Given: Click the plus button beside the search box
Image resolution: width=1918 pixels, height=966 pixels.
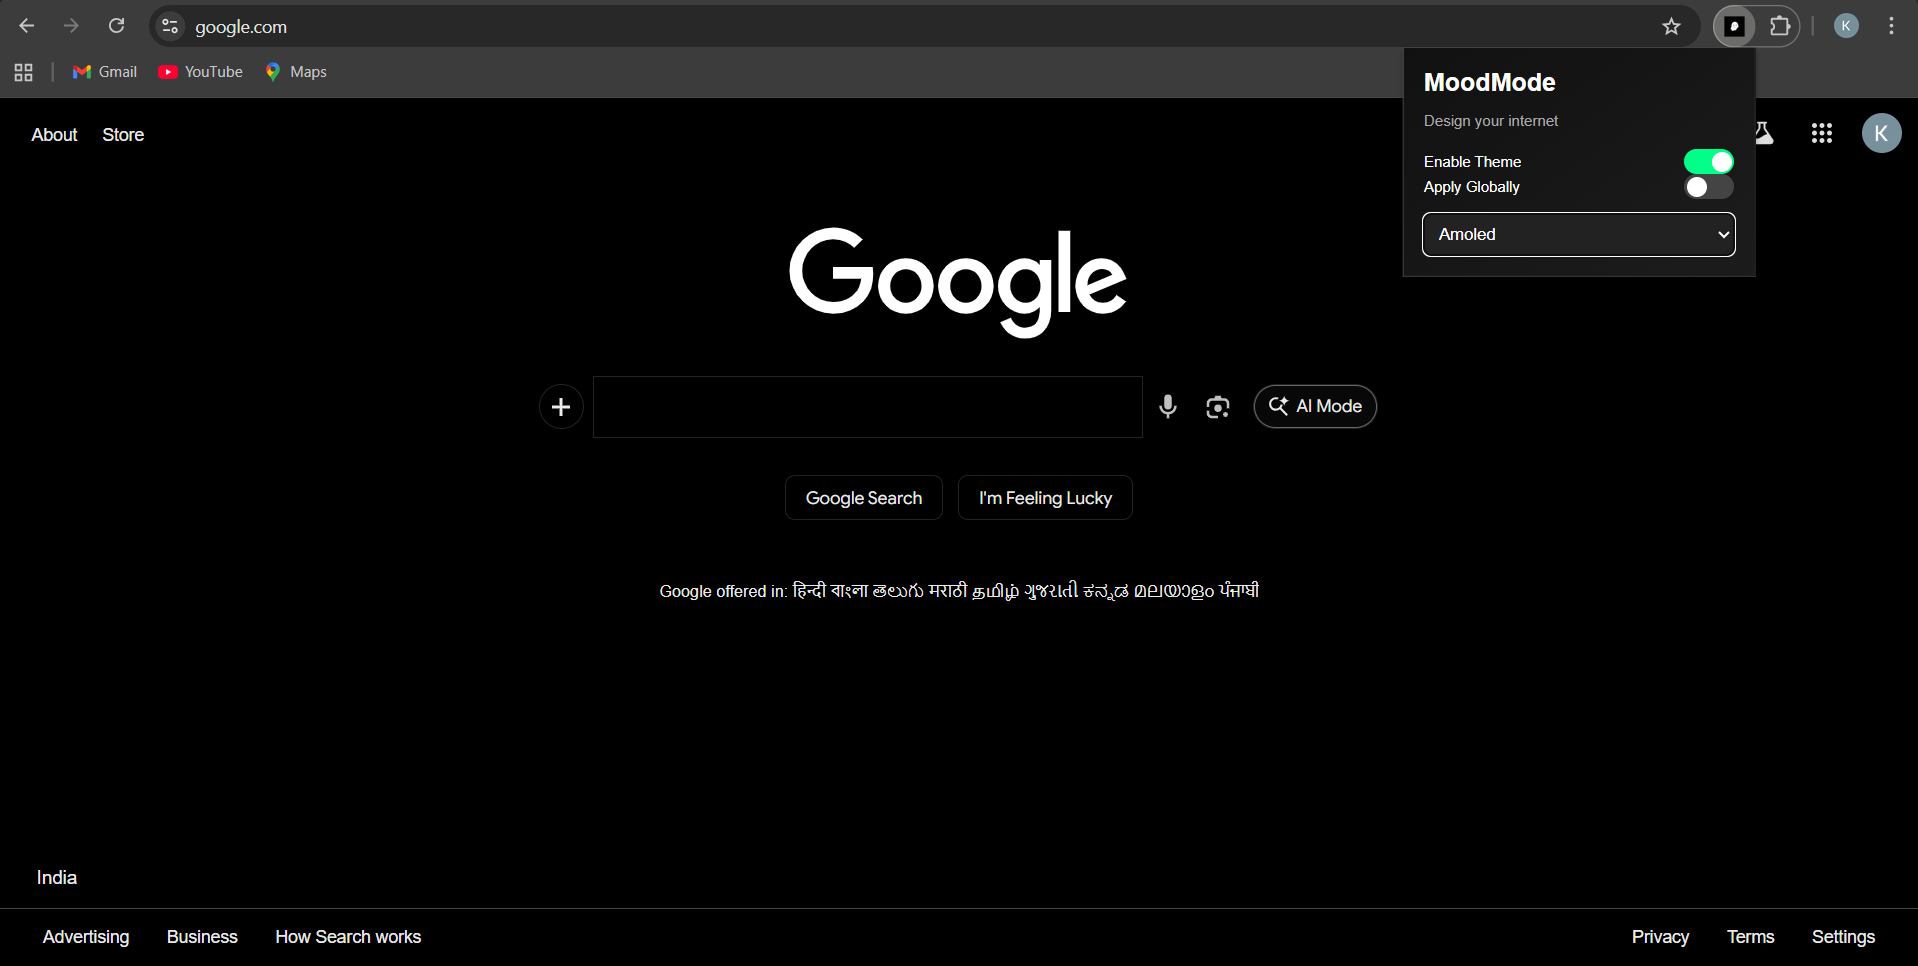Looking at the screenshot, I should coord(561,407).
